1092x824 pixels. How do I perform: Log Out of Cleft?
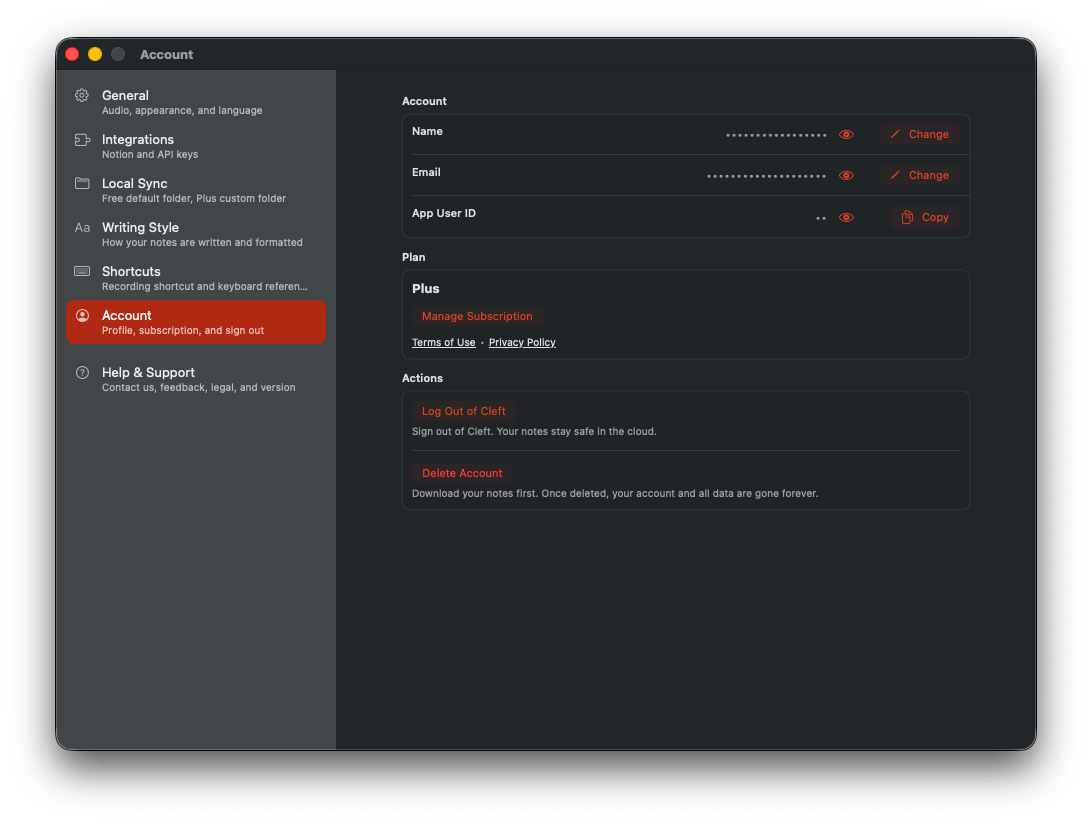(x=463, y=411)
